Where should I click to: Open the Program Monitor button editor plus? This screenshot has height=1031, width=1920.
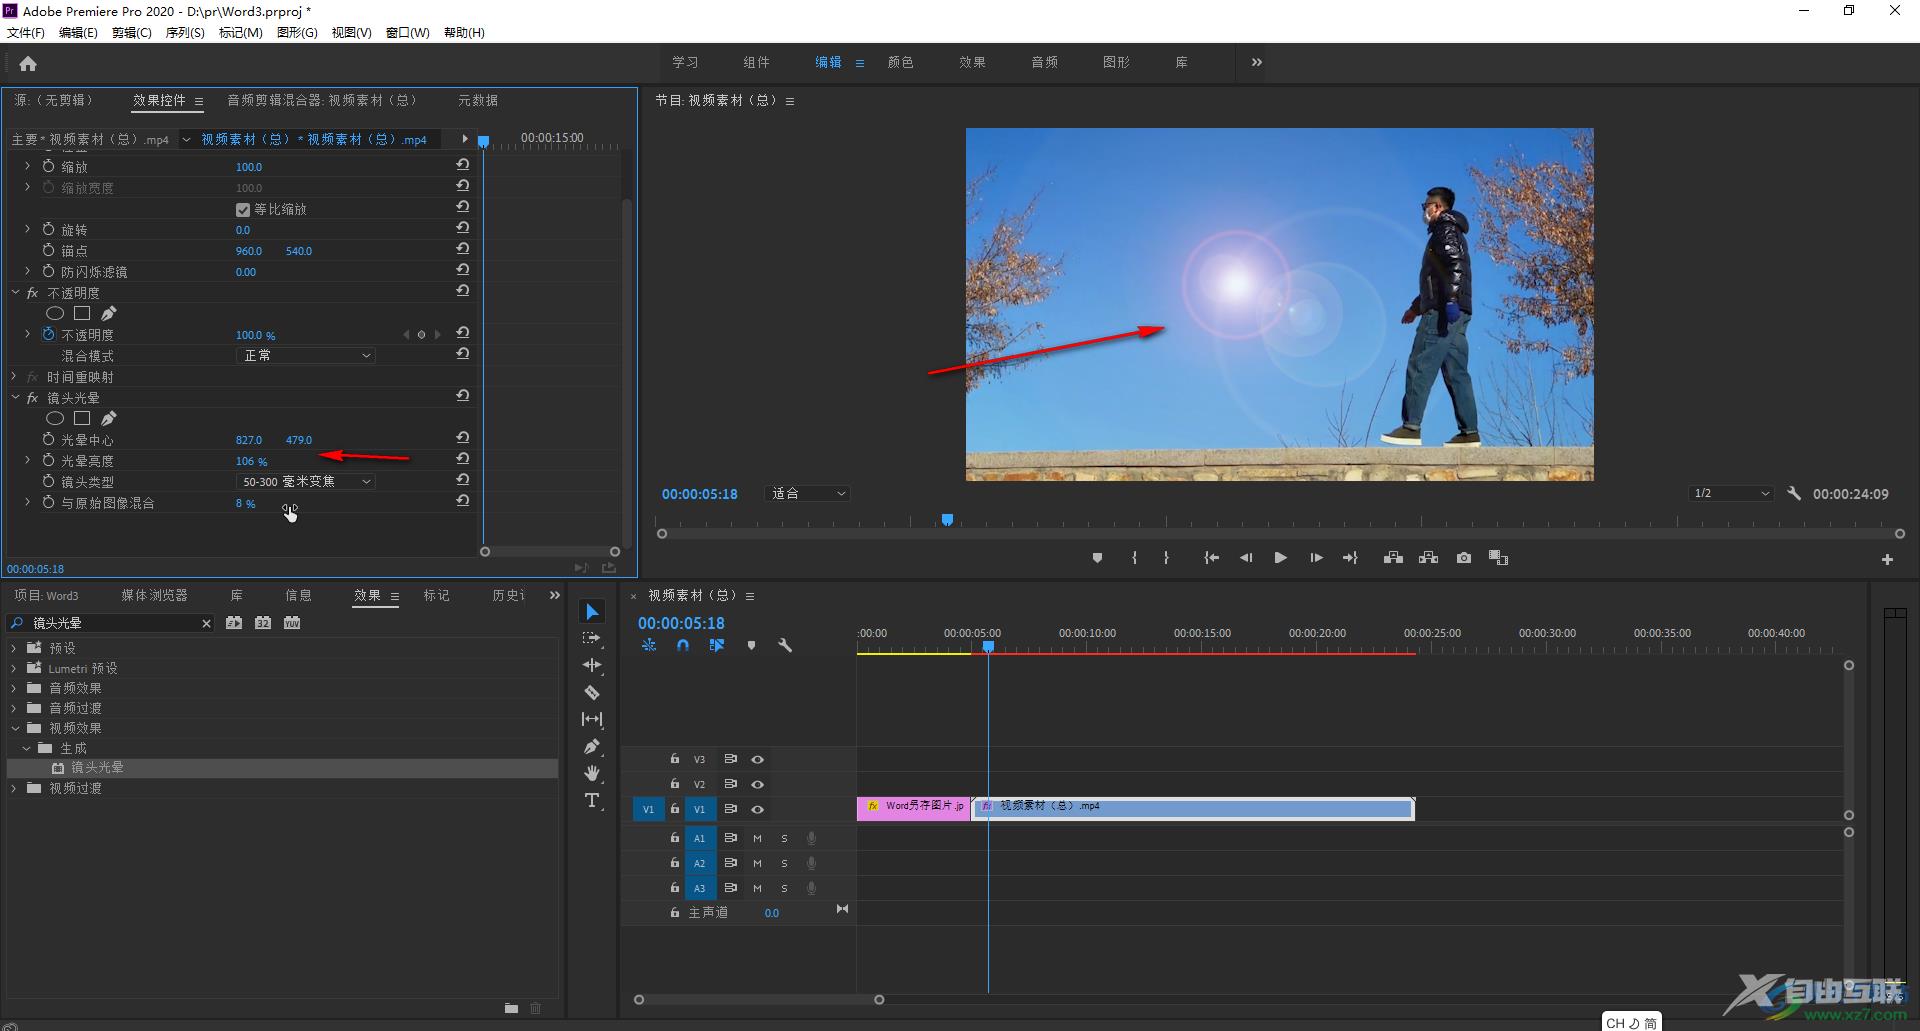coord(1887,560)
